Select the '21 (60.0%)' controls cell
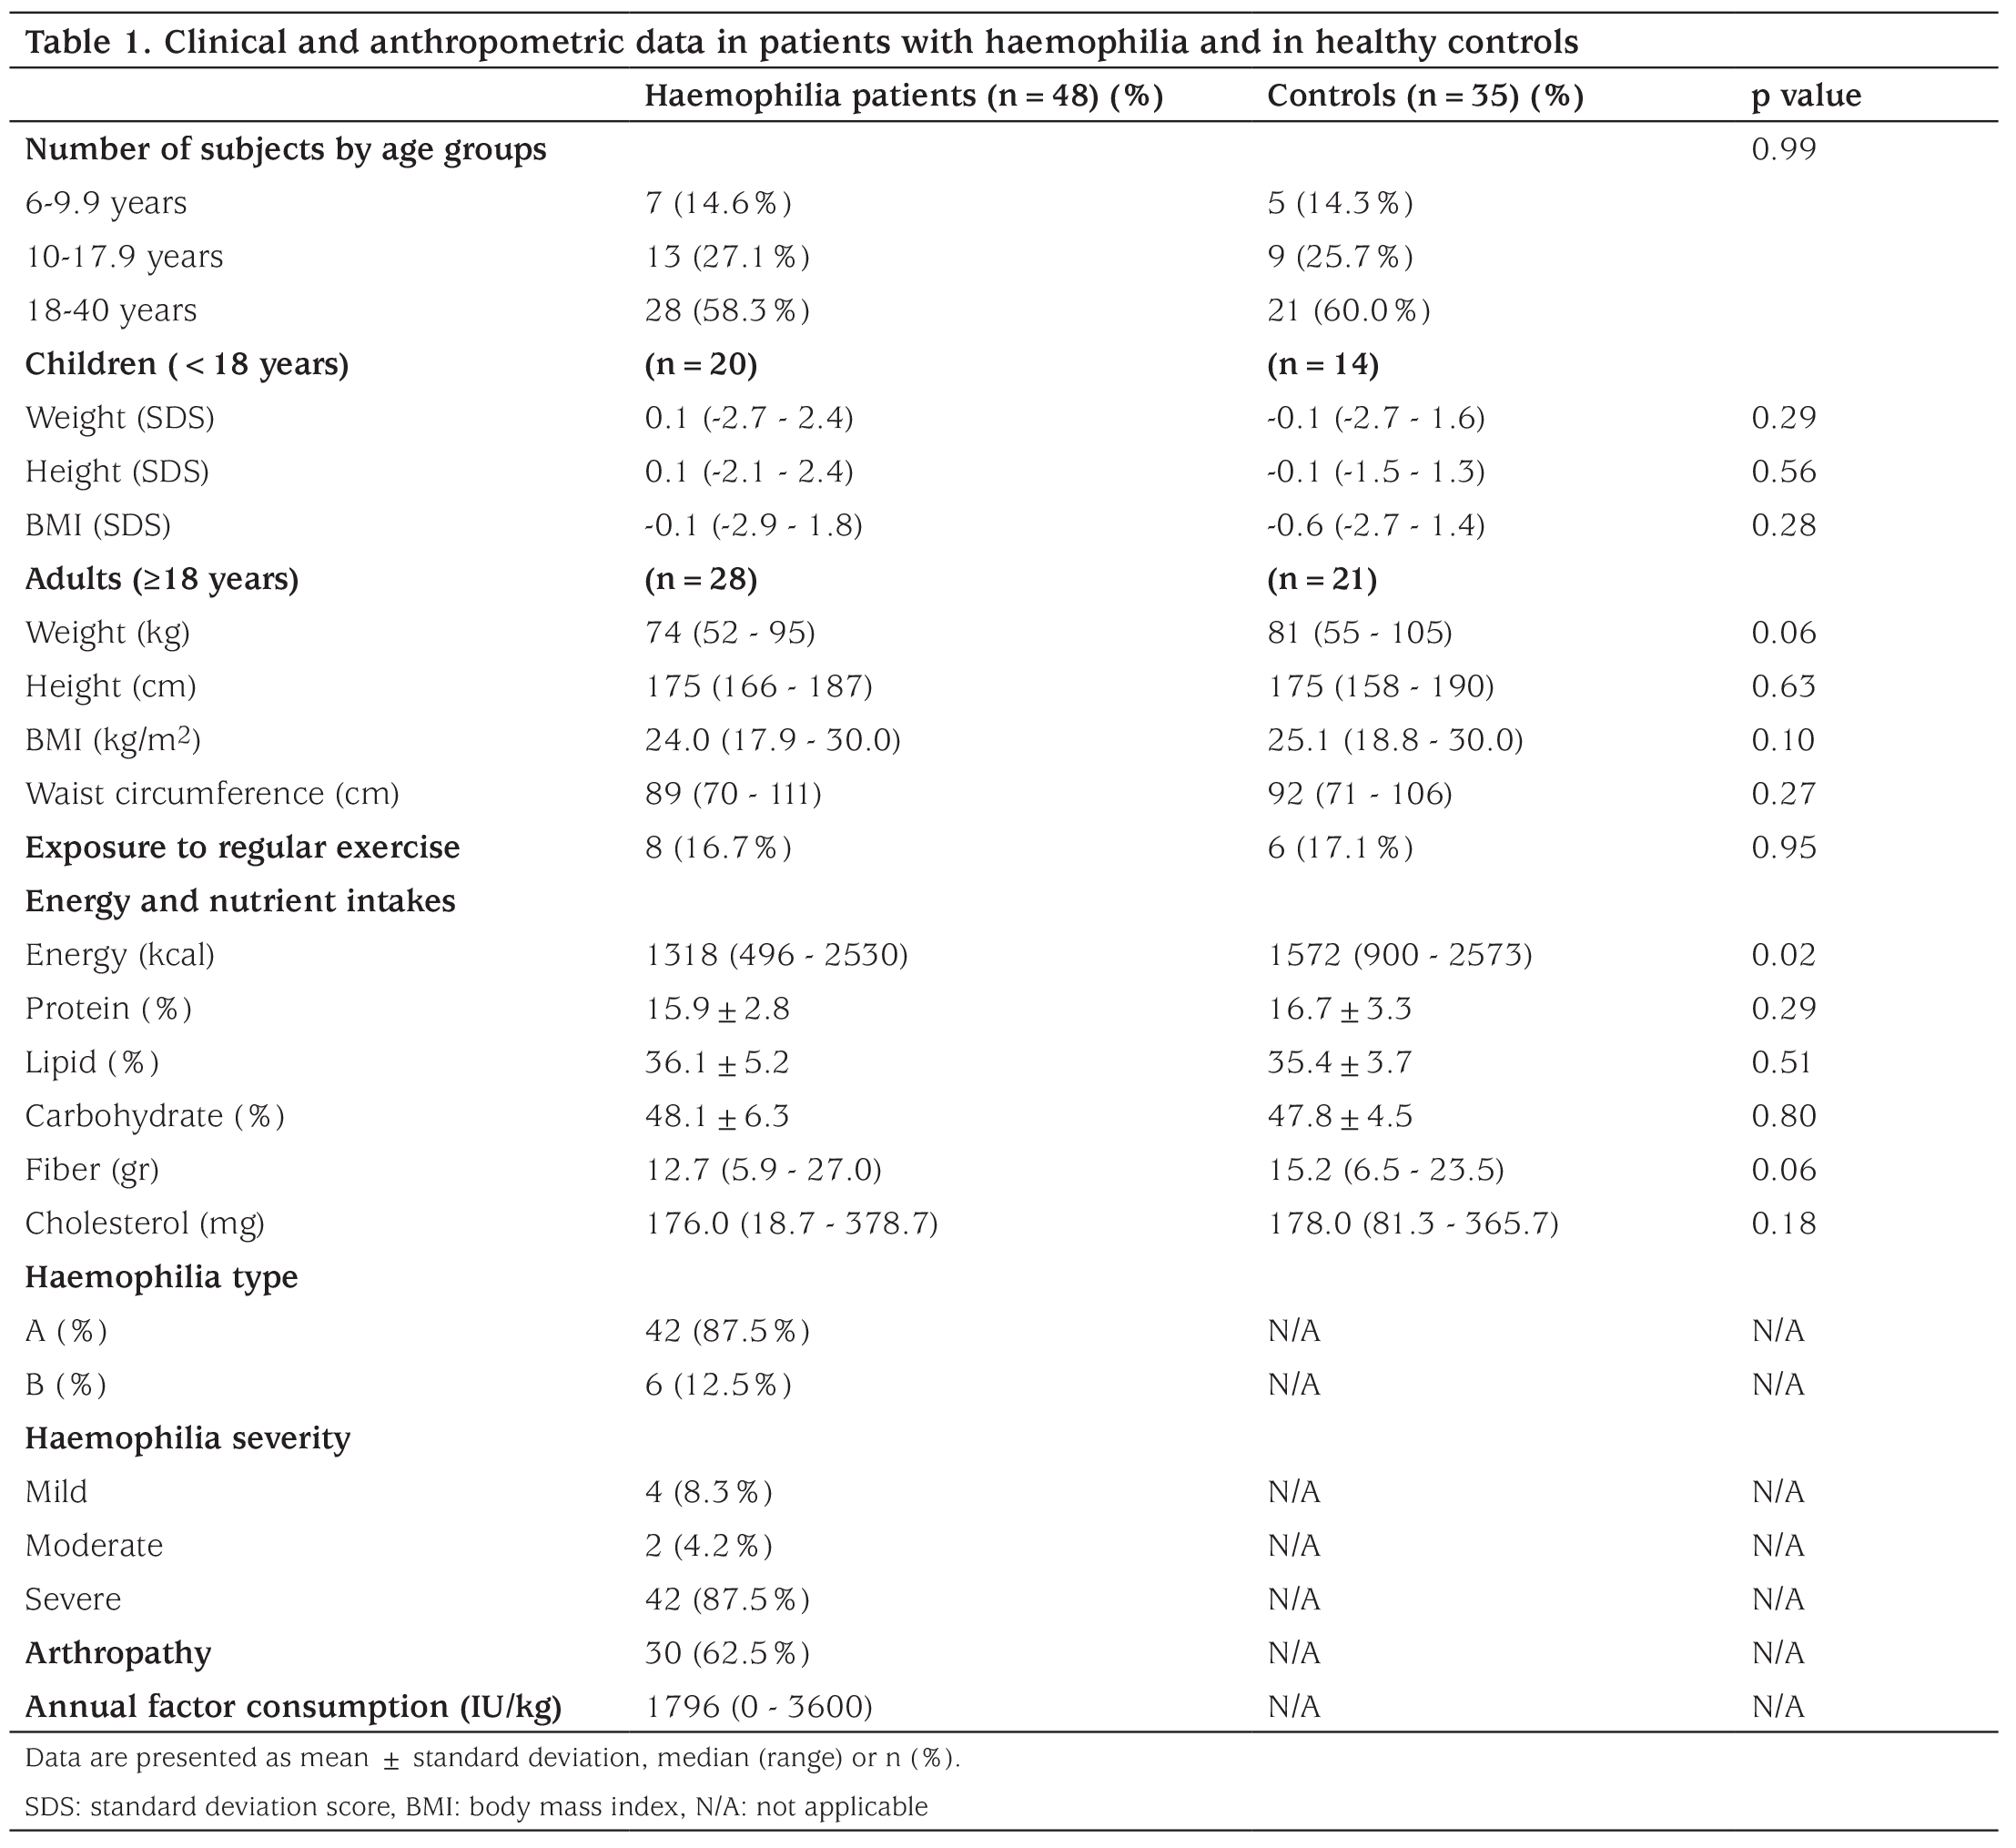The width and height of the screenshot is (2016, 1848). (1348, 311)
